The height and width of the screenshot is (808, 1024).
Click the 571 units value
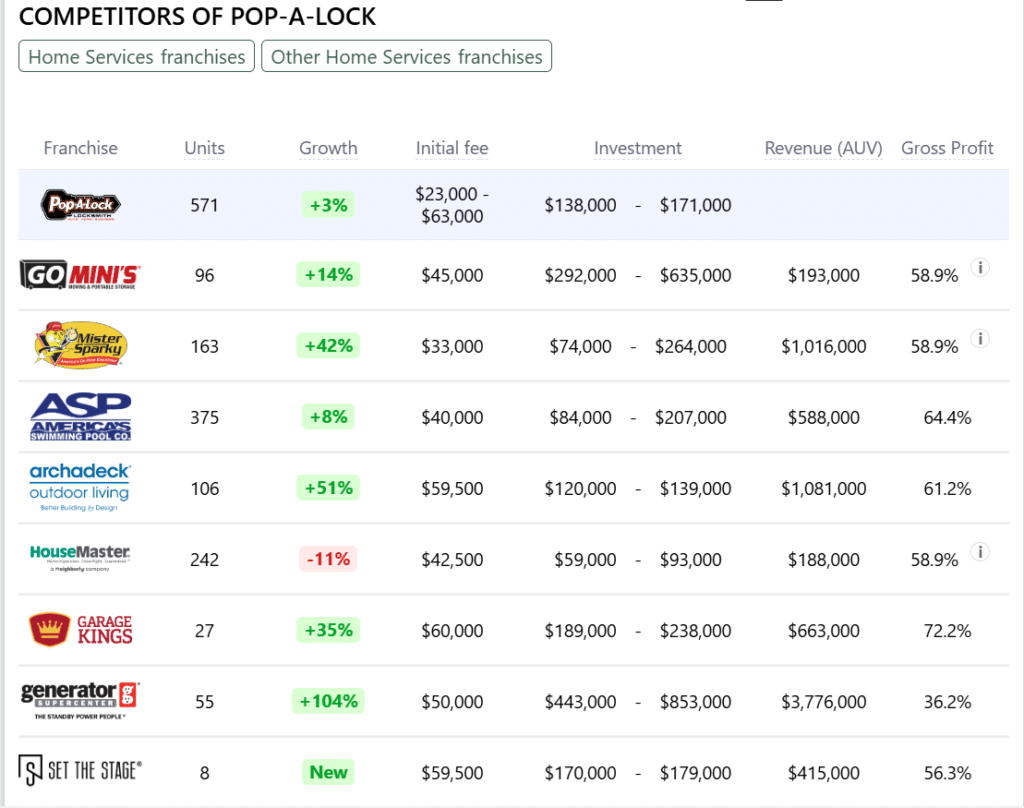(204, 205)
